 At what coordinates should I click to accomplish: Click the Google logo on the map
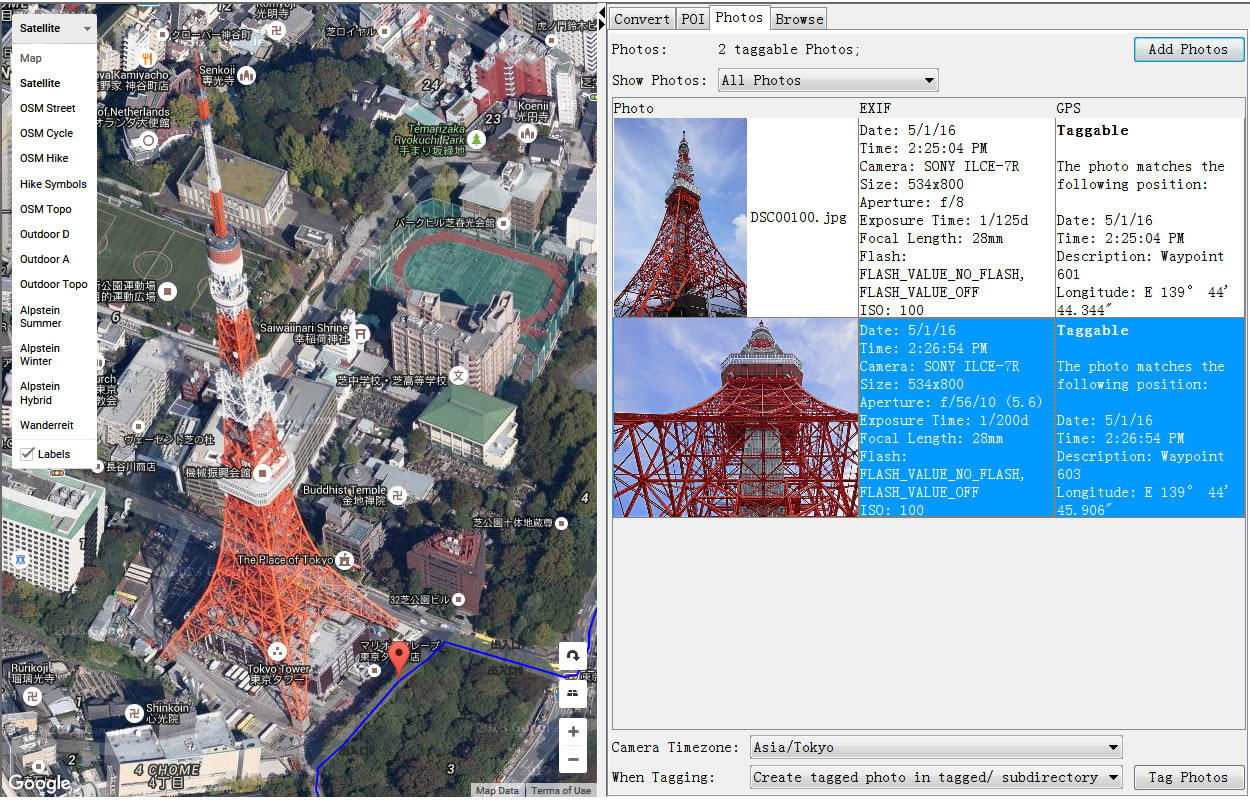tap(40, 783)
